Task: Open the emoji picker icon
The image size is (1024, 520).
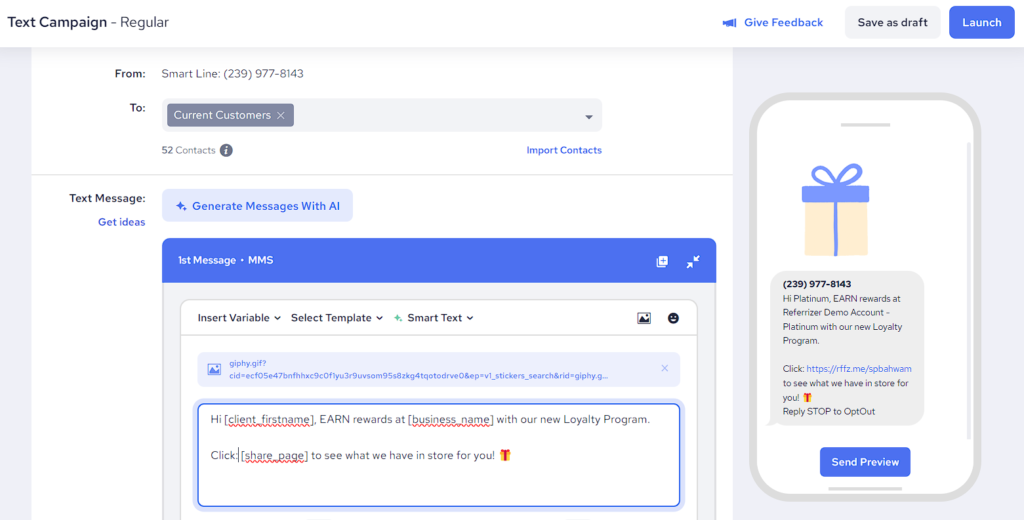Action: click(x=673, y=318)
